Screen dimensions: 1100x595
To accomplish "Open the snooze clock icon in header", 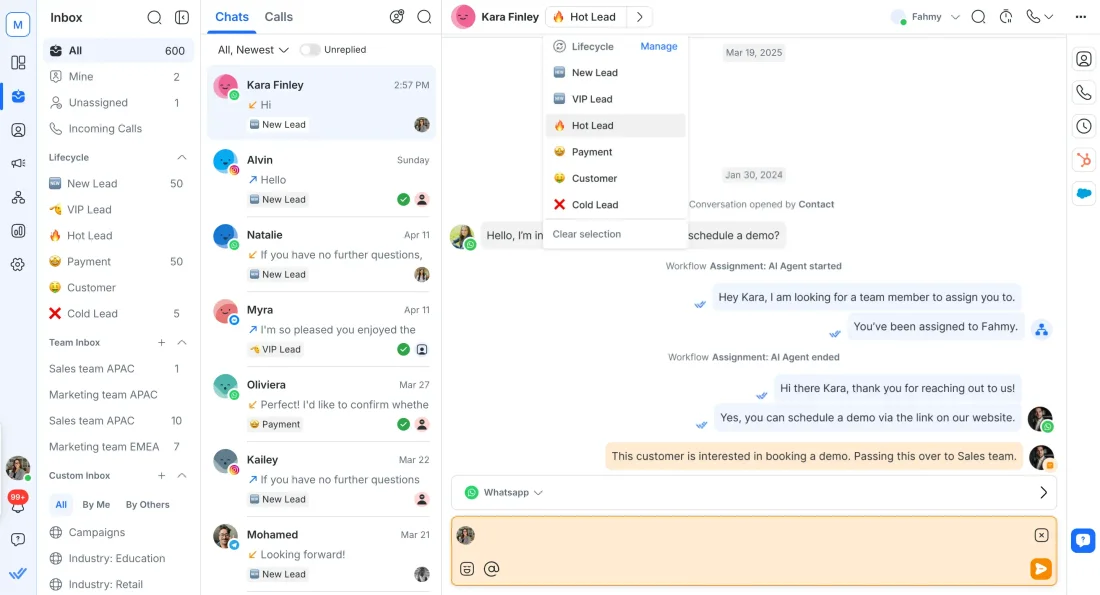I will [1006, 17].
